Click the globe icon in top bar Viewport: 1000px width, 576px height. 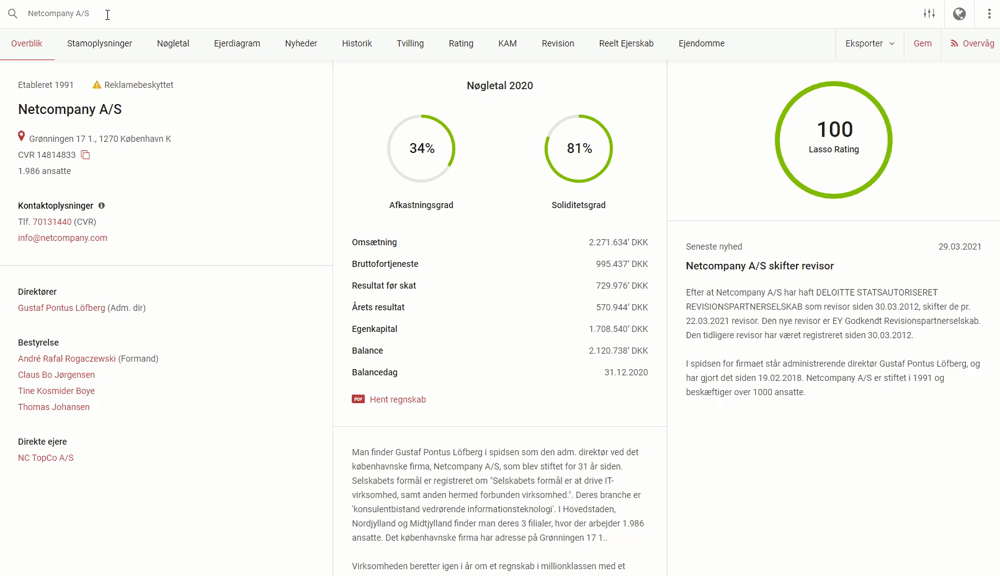click(959, 13)
